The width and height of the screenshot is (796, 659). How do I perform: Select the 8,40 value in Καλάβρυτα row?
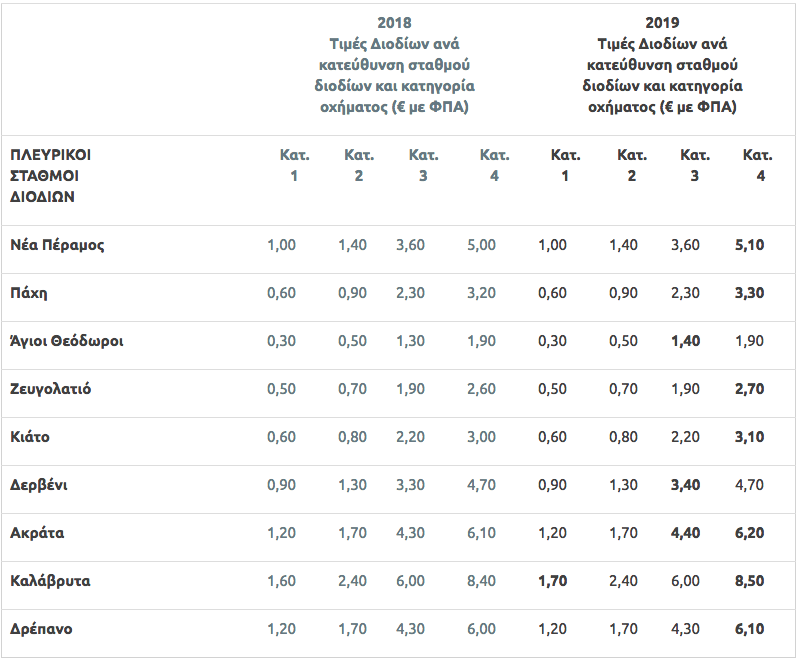click(481, 581)
